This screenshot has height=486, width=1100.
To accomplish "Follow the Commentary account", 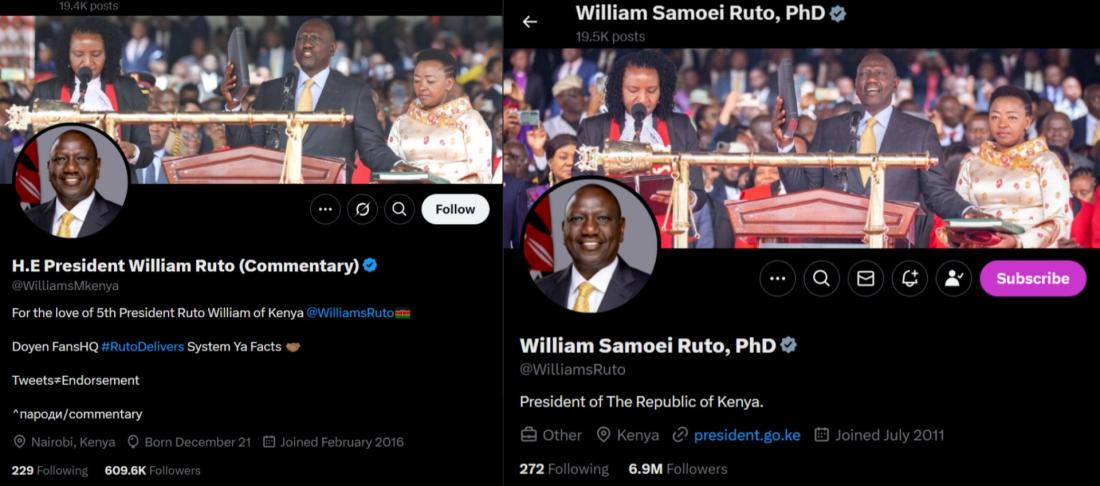I will click(455, 209).
